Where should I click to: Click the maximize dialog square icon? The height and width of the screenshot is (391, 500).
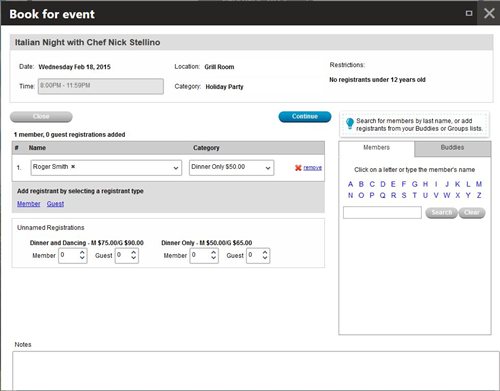[x=469, y=13]
